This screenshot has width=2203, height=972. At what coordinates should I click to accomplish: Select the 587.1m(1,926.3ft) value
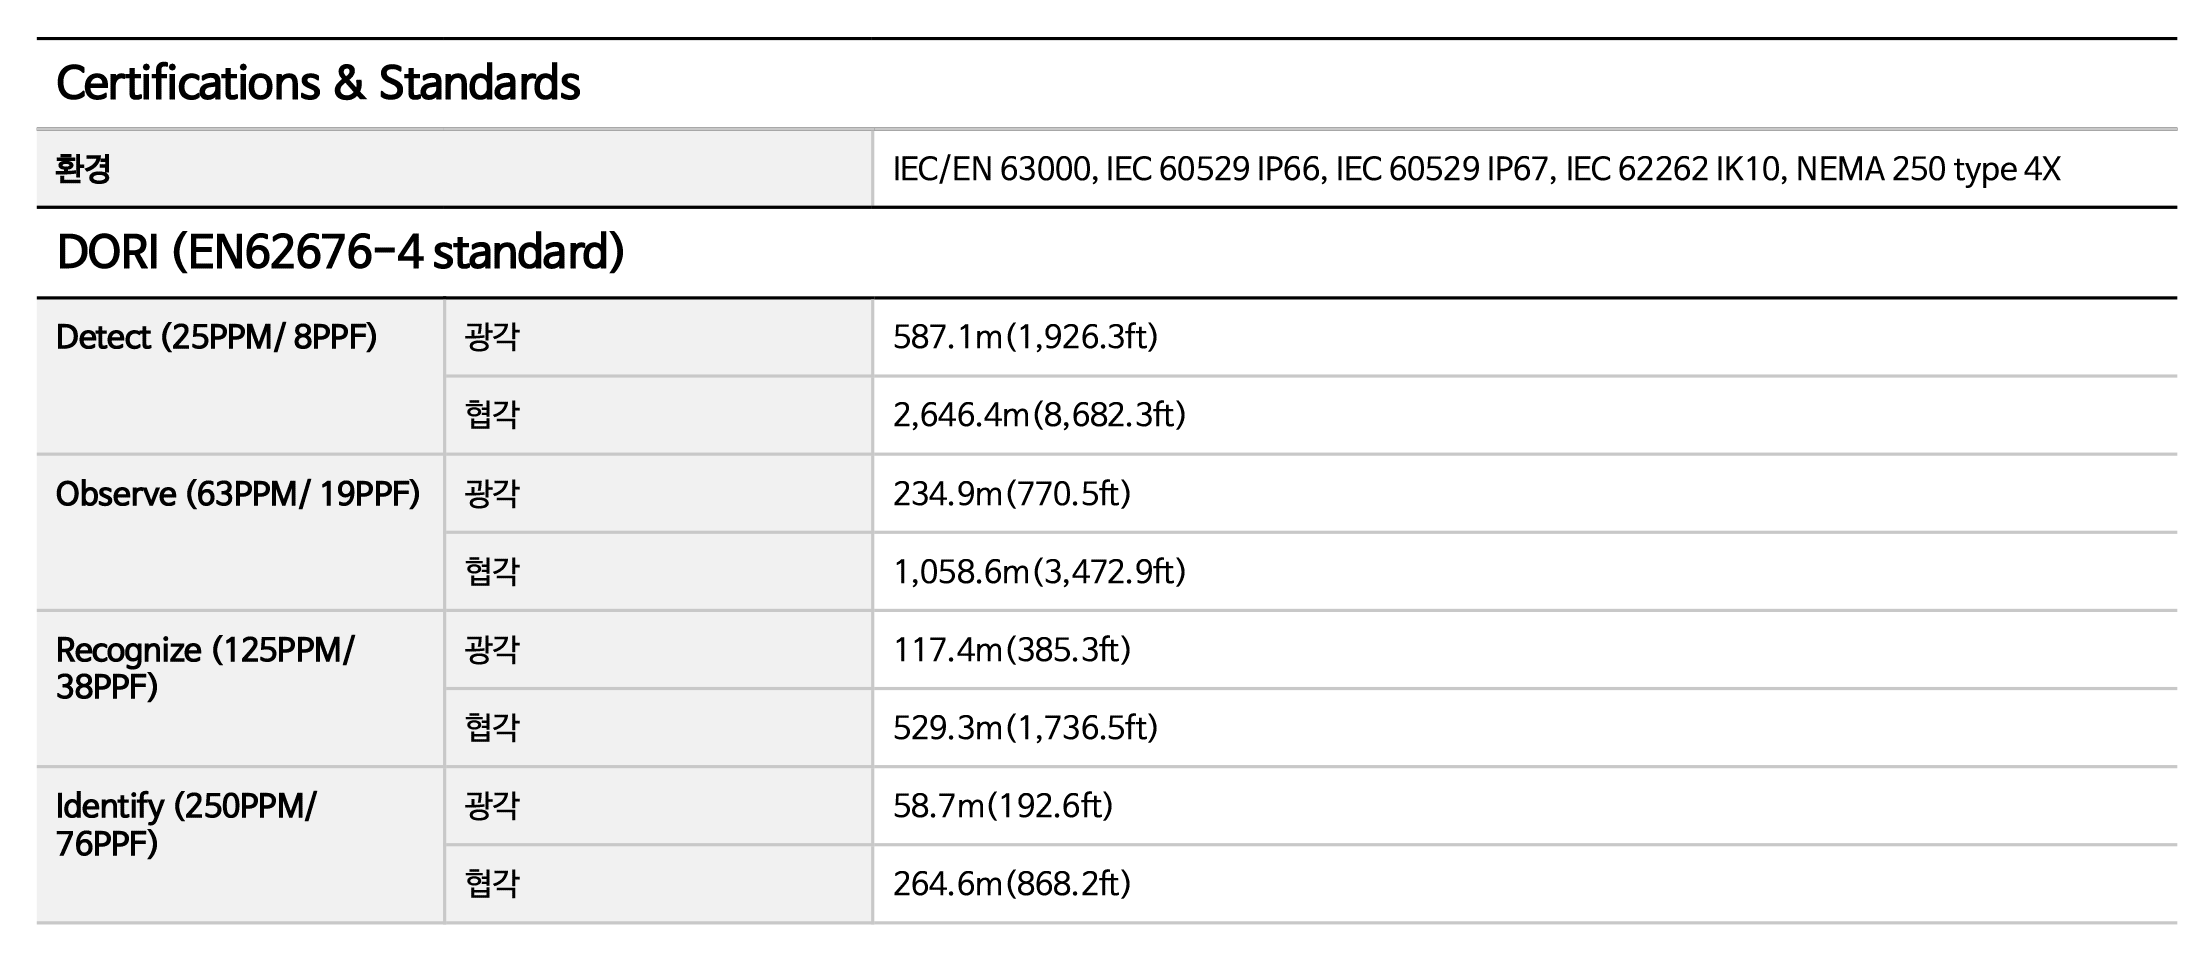[x=1025, y=337]
